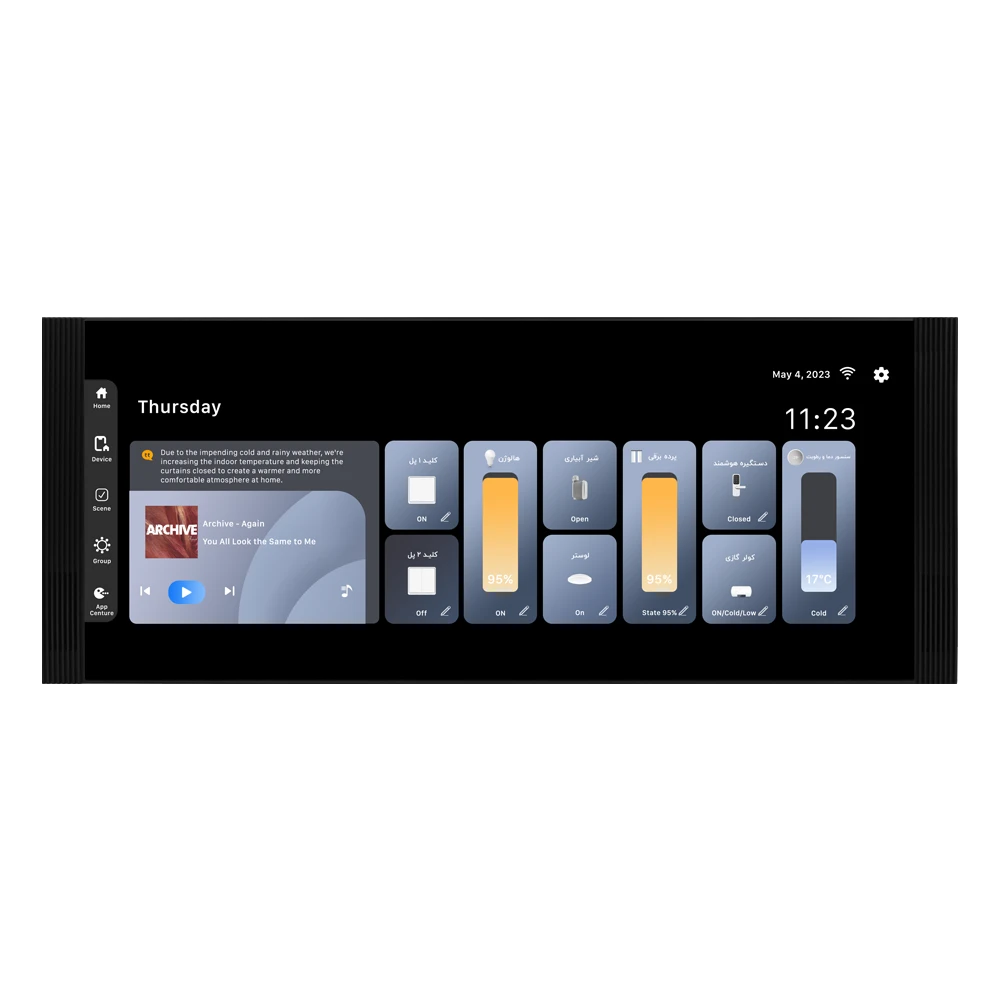Click the music note playlist icon
This screenshot has height=1000, width=1000.
point(346,591)
